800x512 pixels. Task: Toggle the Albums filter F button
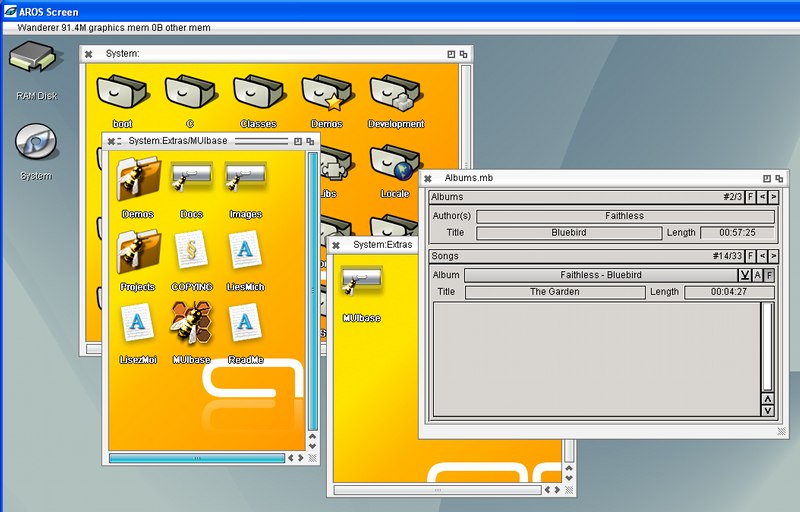click(x=750, y=197)
